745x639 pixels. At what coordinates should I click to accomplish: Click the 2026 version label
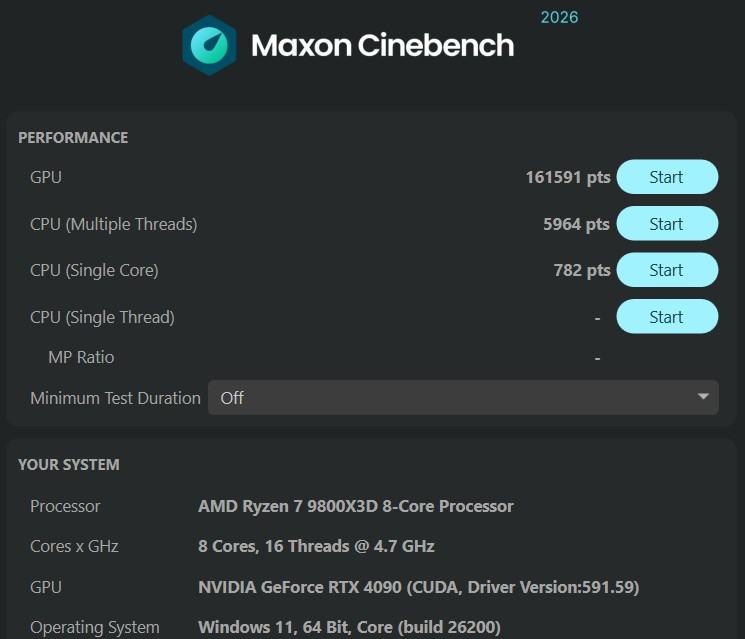559,17
